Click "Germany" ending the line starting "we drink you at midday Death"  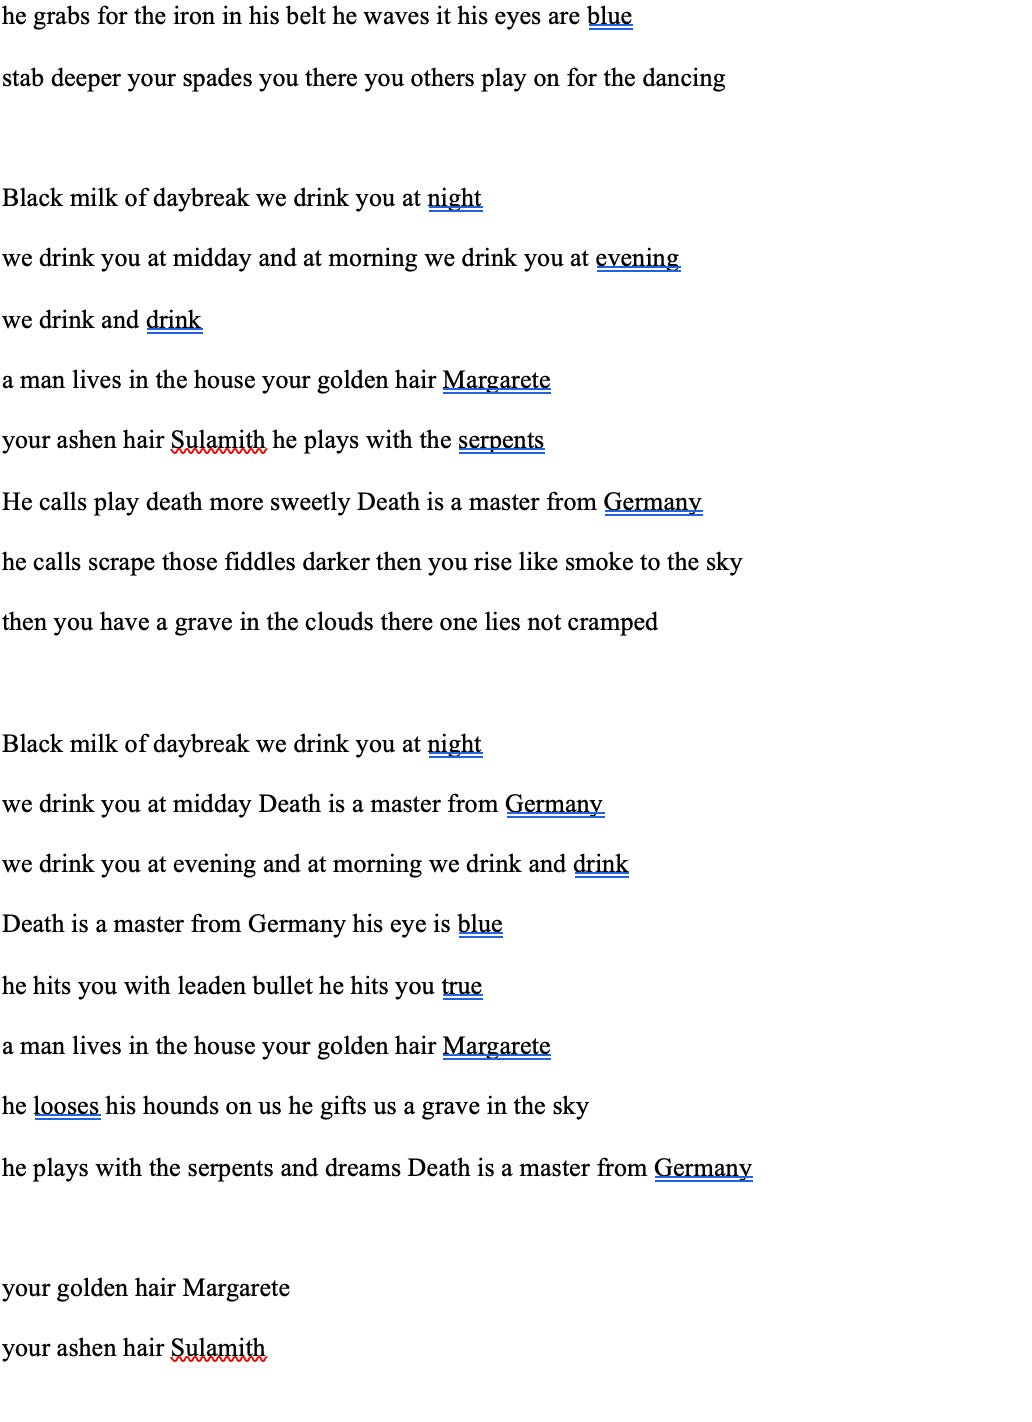[x=555, y=805]
